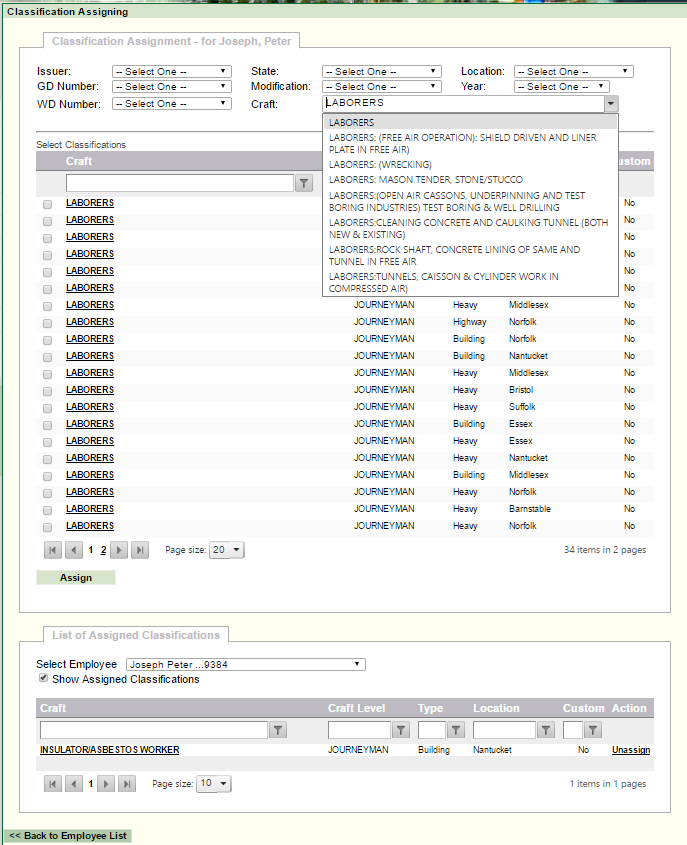Image resolution: width=687 pixels, height=845 pixels.
Task: Go back via Back to Employee List
Action: click(68, 836)
